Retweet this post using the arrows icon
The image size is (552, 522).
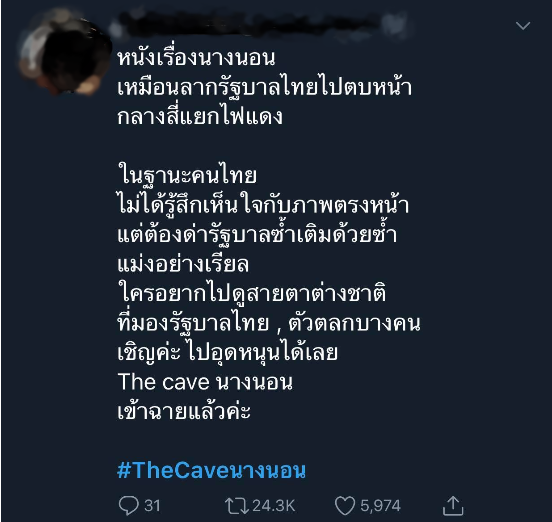237,506
